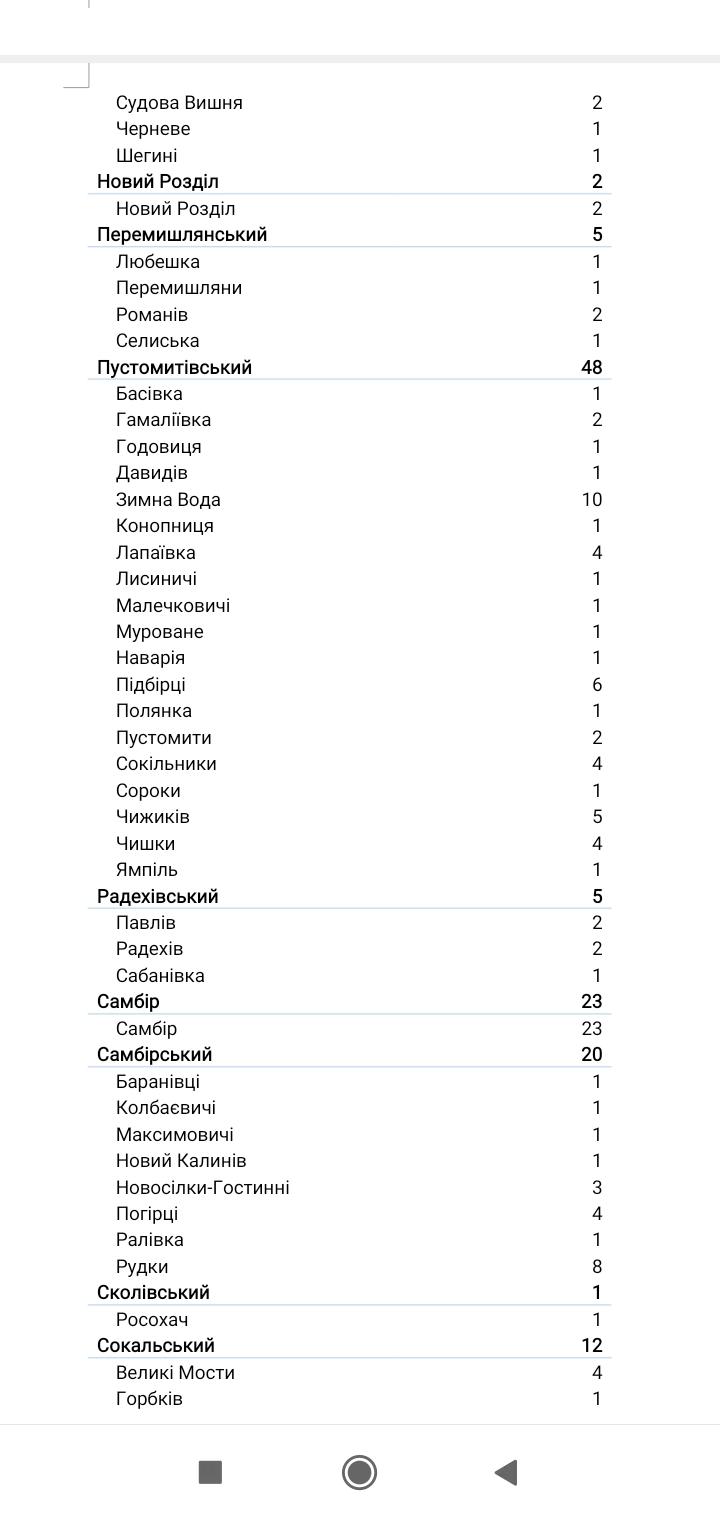The image size is (720, 1520).
Task: Click the Гамаліївка row
Action: [163, 420]
